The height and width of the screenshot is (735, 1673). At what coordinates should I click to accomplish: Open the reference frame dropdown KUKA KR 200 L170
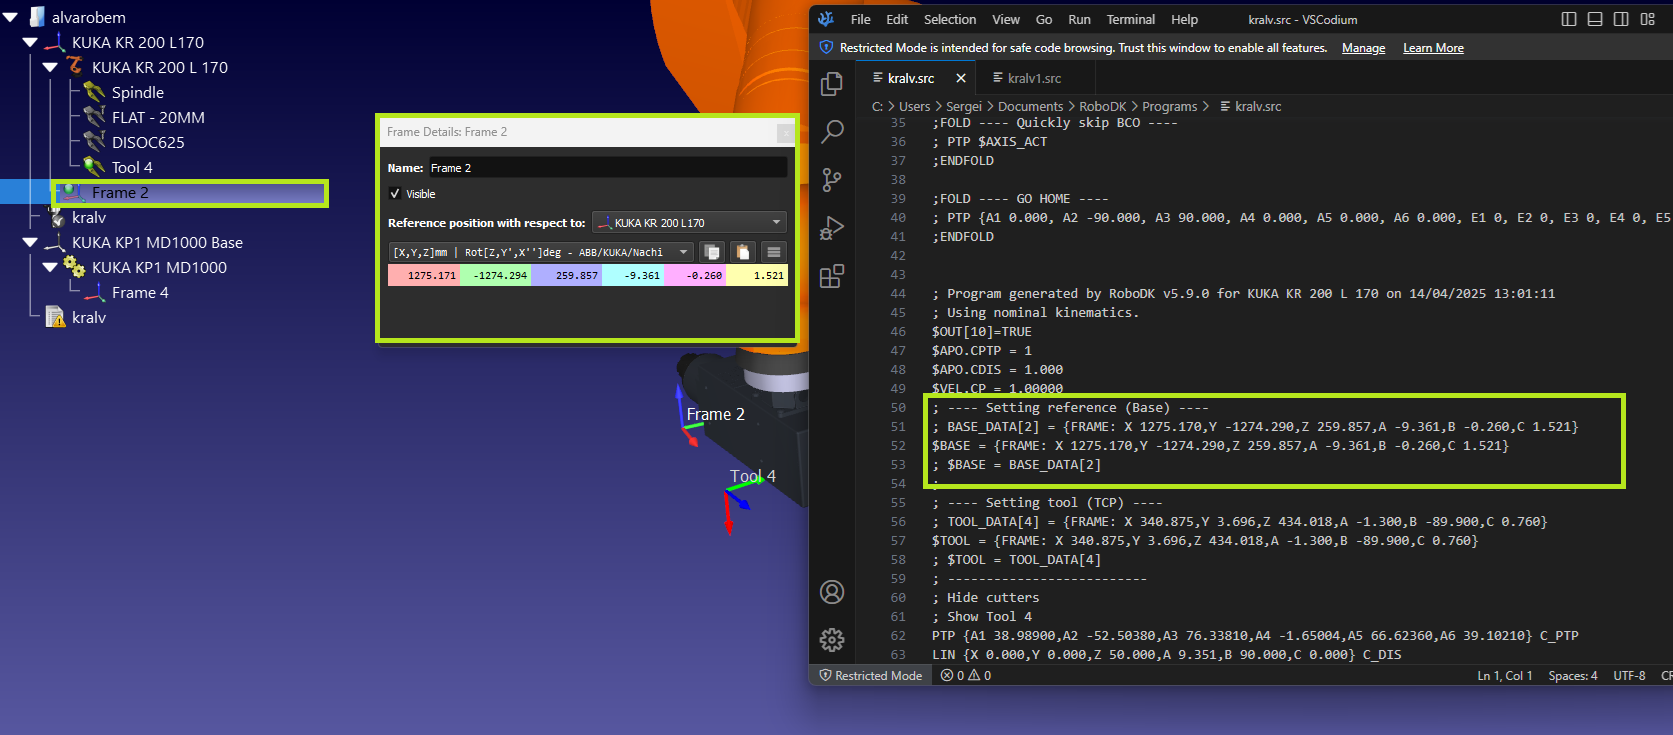[x=689, y=223]
